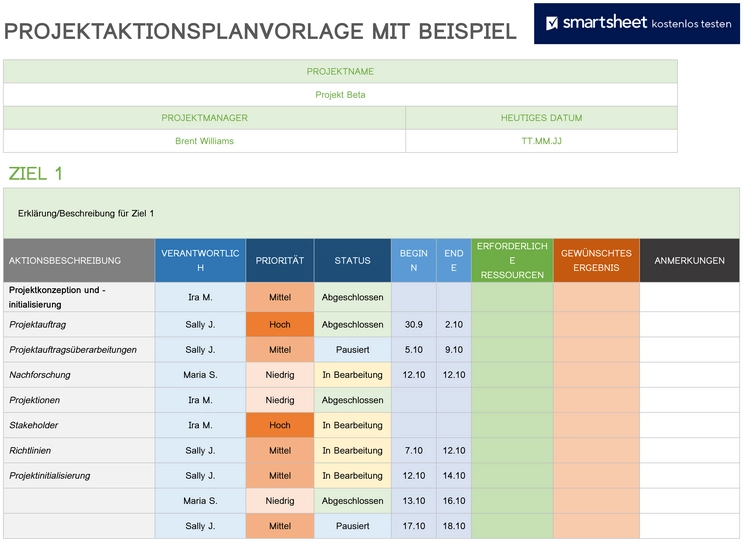The height and width of the screenshot is (542, 743).
Task: Click 'In Bearbeitung' status in Stakeholder row
Action: tap(353, 425)
